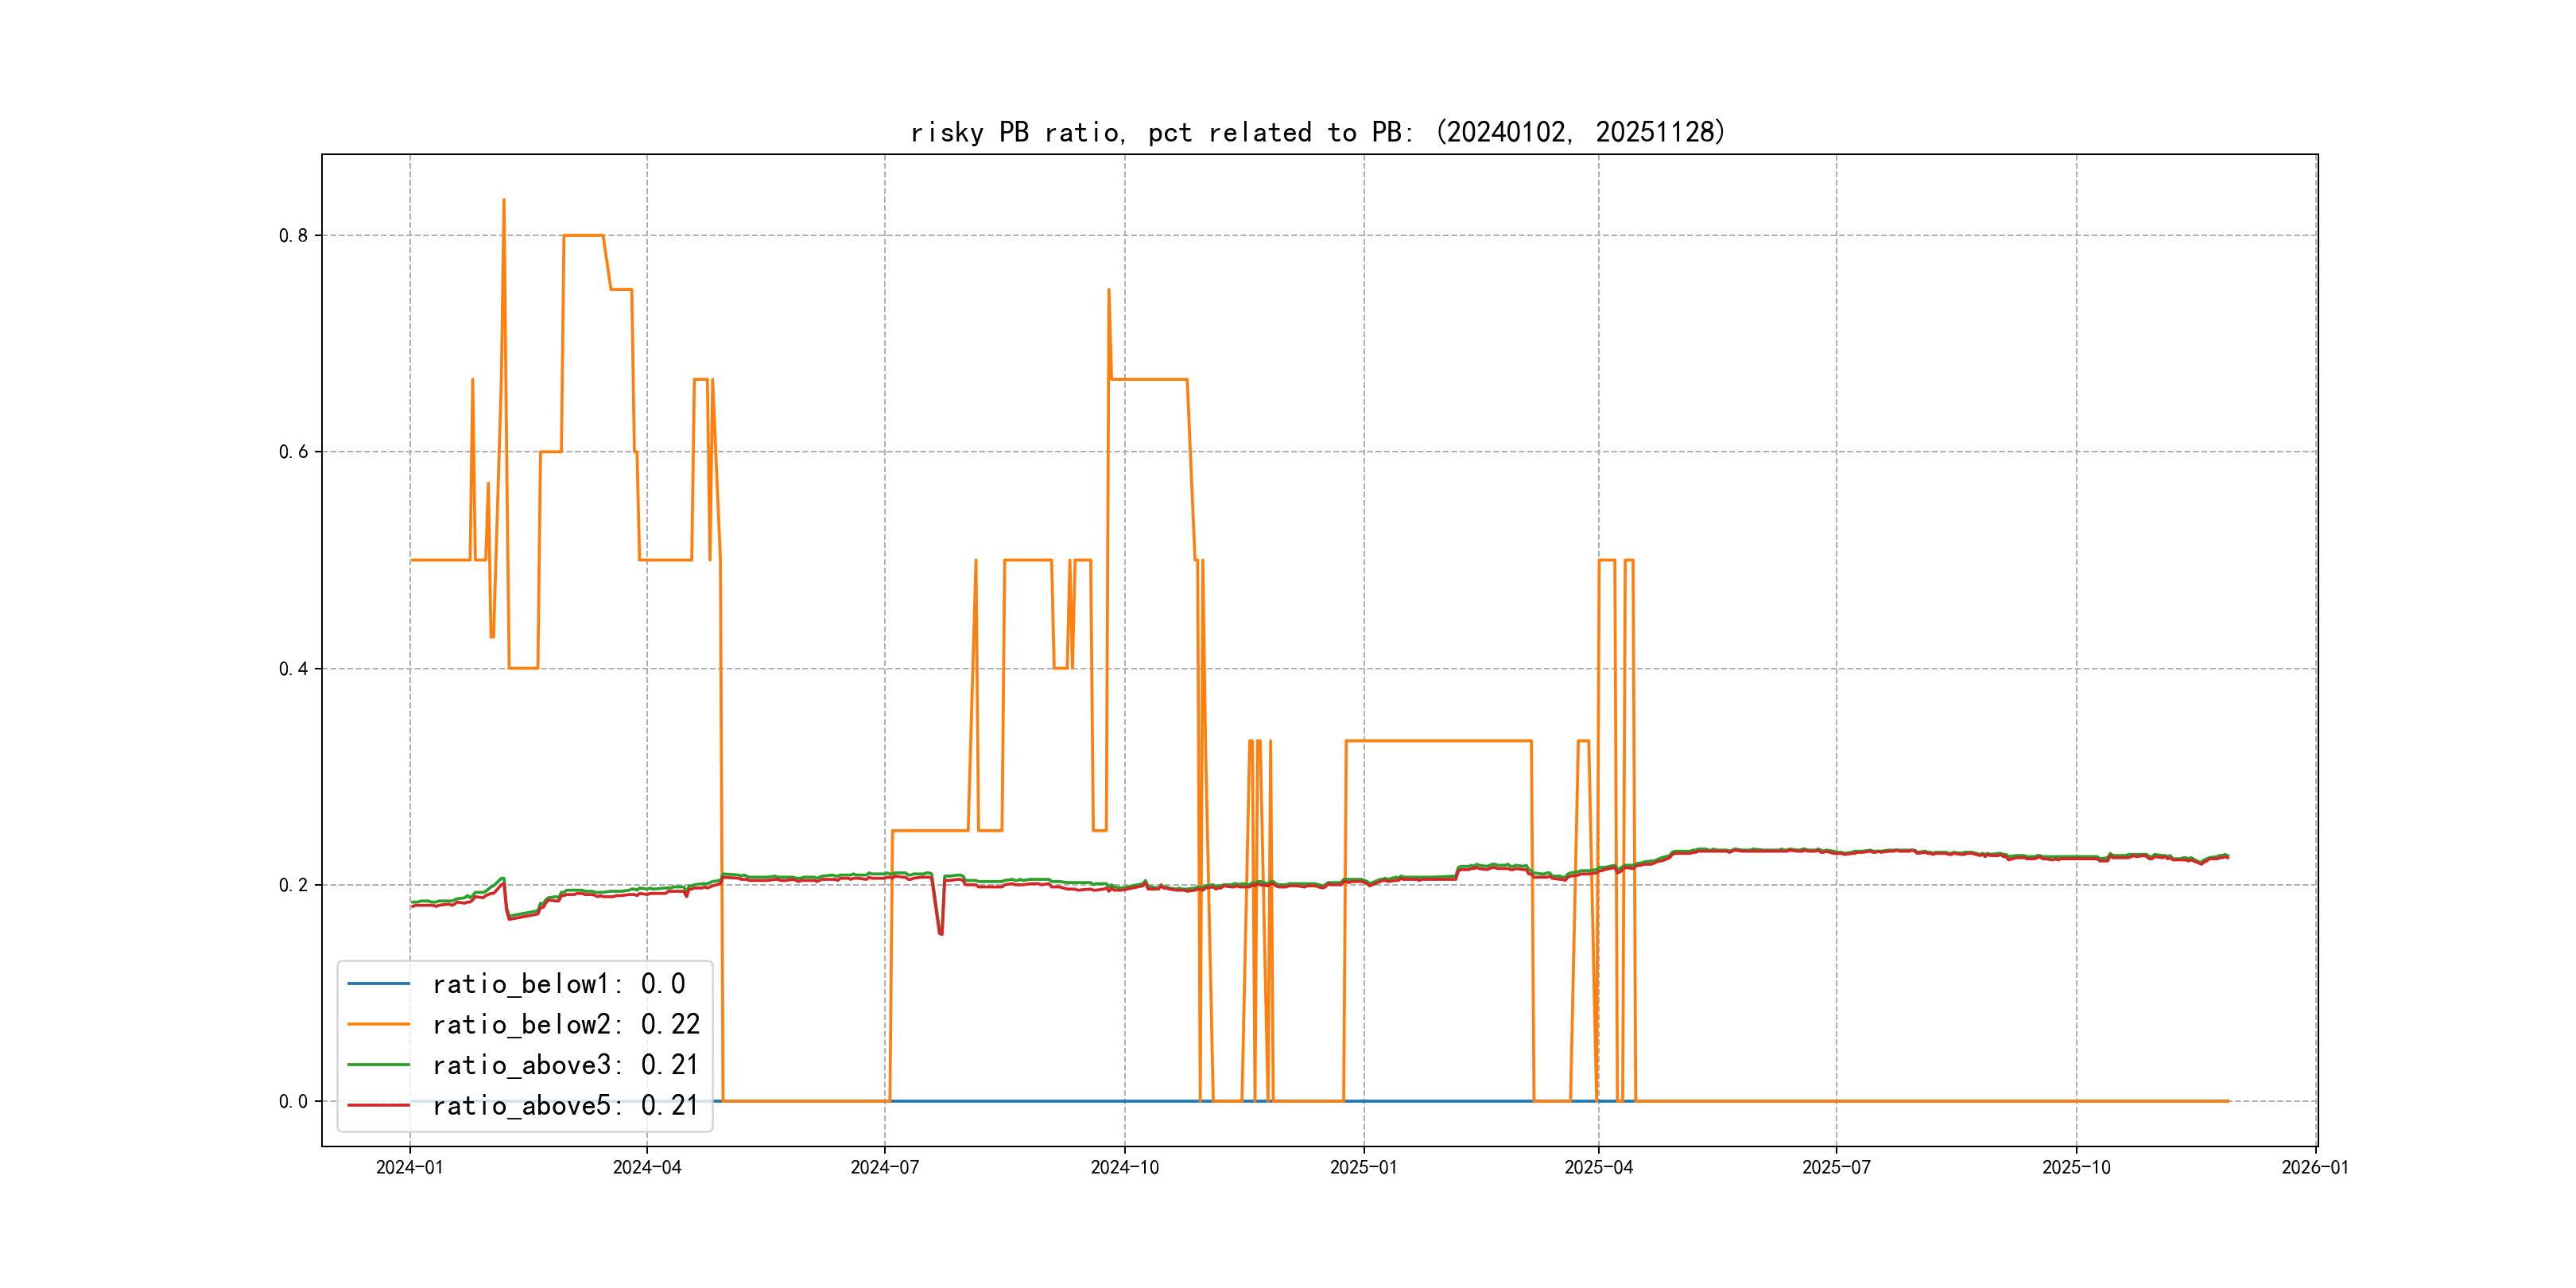The height and width of the screenshot is (1288, 2576).
Task: Click the 2024-01 x-axis tick label
Action: 409,1167
